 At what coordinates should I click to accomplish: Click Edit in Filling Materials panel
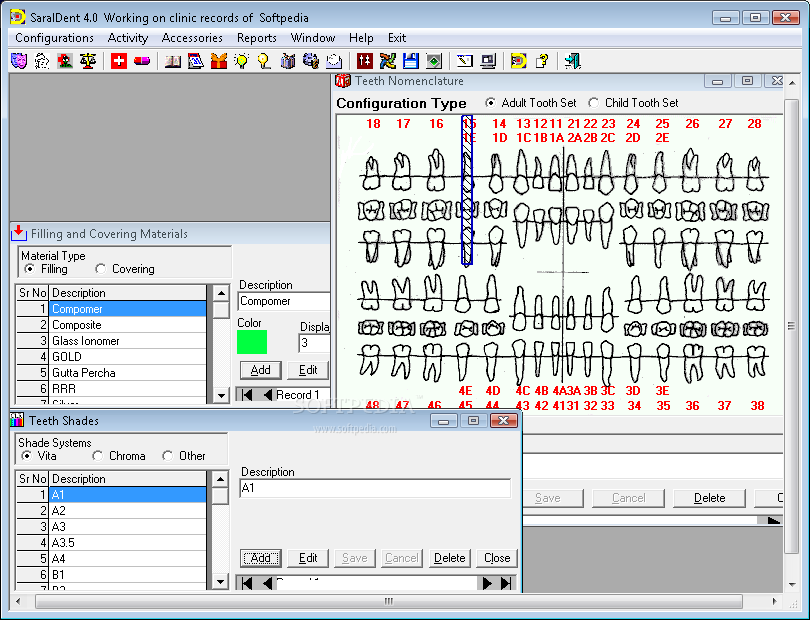click(x=308, y=370)
